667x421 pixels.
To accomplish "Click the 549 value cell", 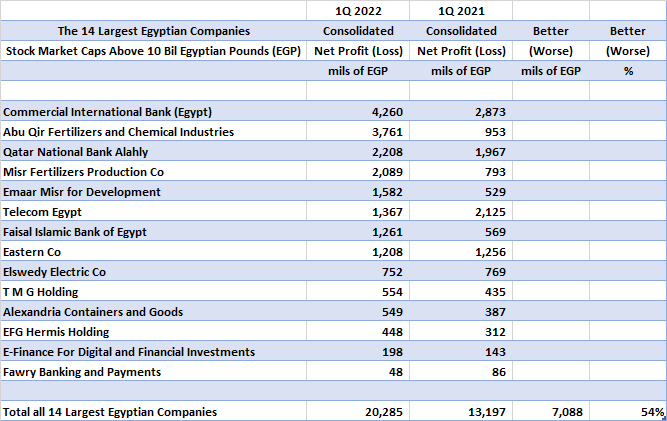I will [x=358, y=311].
